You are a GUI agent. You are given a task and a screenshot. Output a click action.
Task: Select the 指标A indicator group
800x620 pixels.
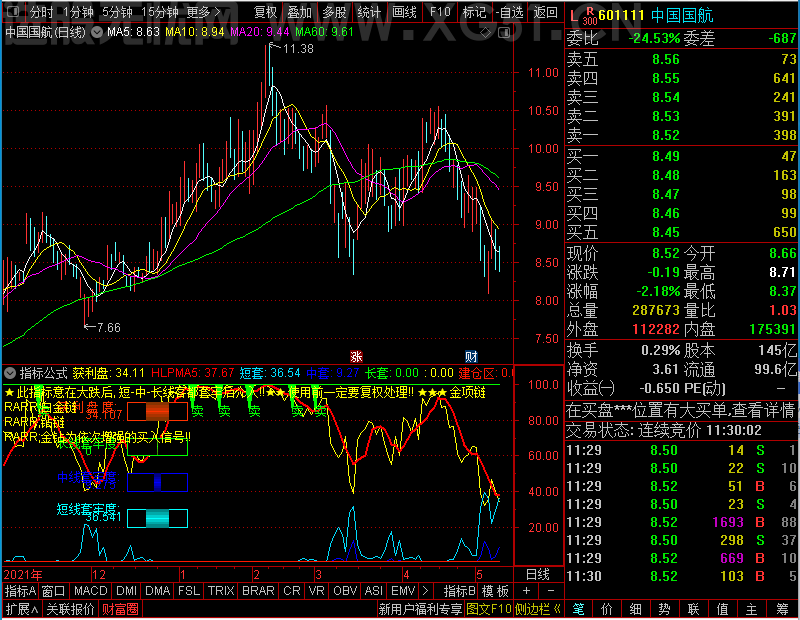pyautogui.click(x=20, y=591)
